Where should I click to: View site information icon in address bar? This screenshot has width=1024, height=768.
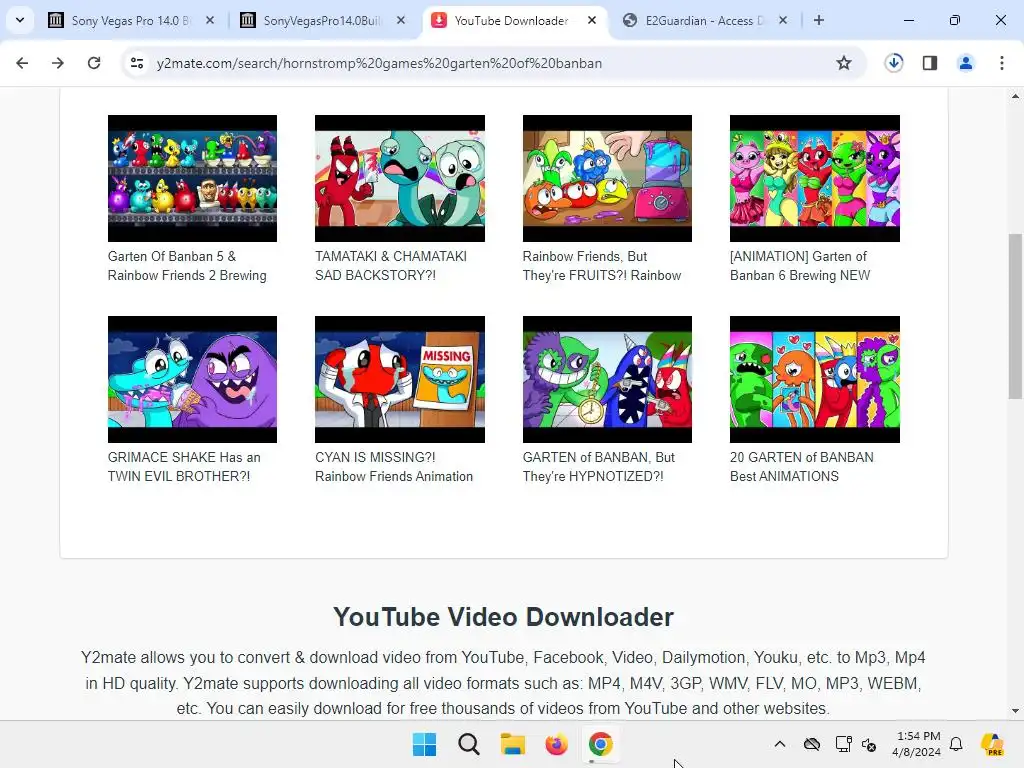[137, 63]
